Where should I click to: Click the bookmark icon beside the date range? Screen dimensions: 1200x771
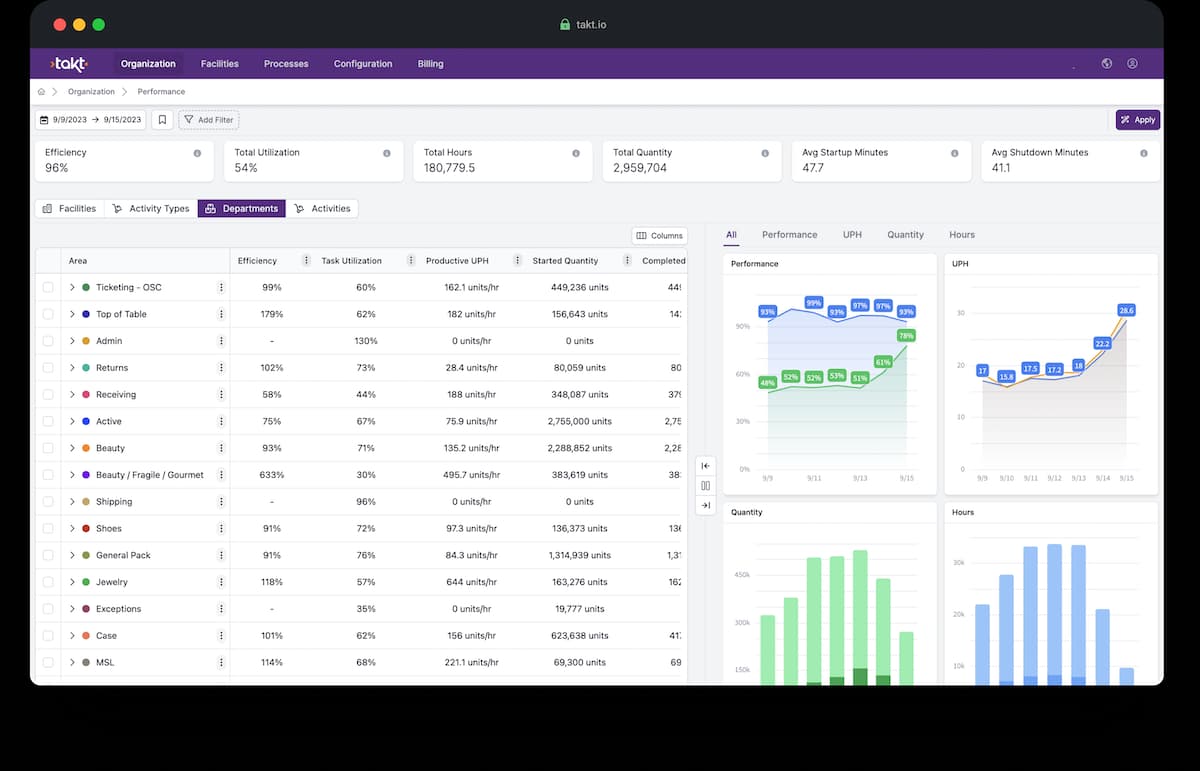[x=163, y=120]
